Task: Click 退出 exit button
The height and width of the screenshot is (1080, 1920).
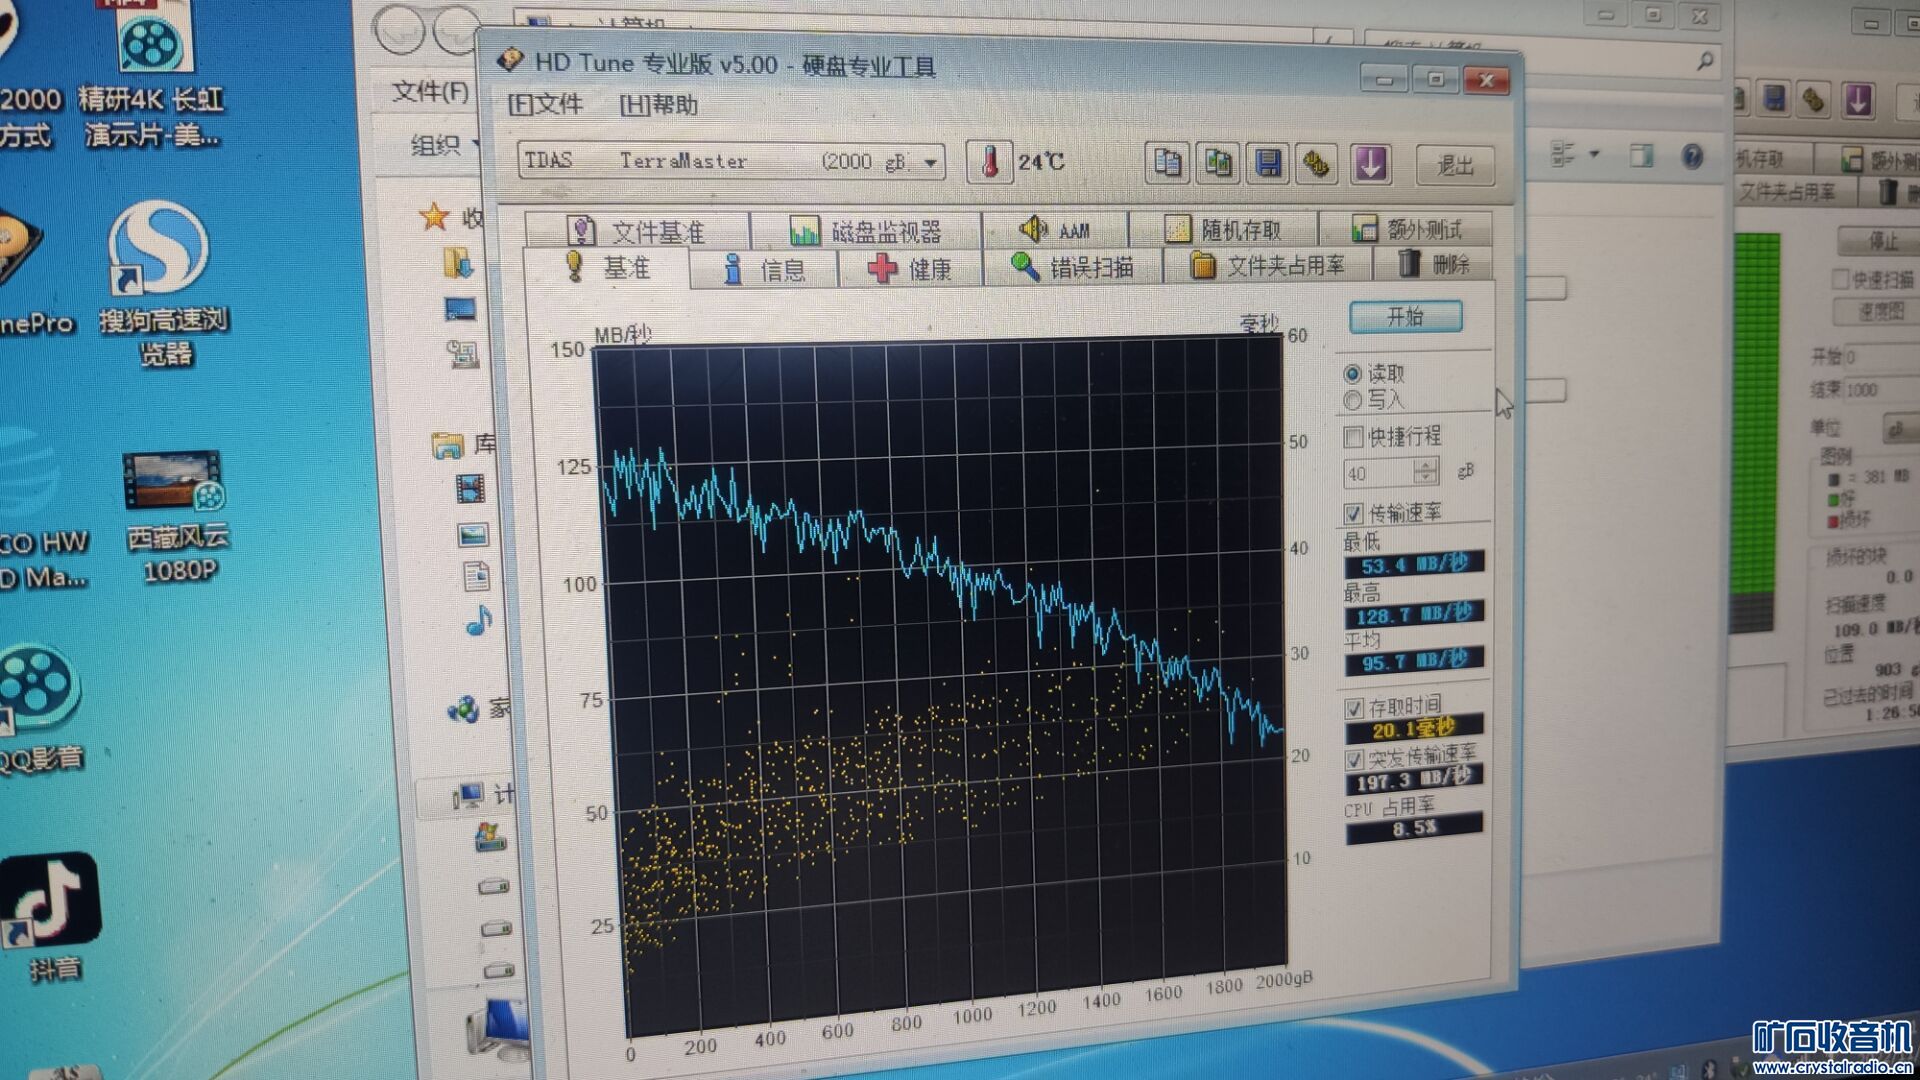Action: (1455, 165)
